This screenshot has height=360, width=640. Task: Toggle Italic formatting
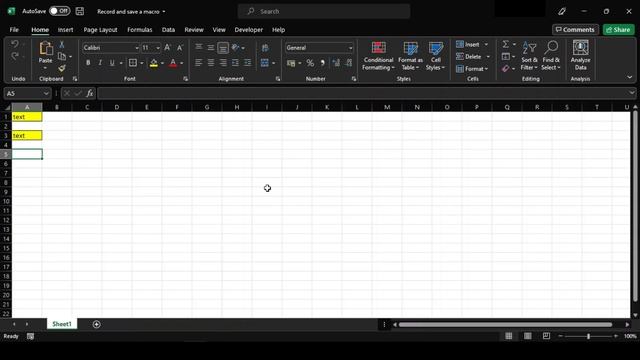(x=100, y=63)
